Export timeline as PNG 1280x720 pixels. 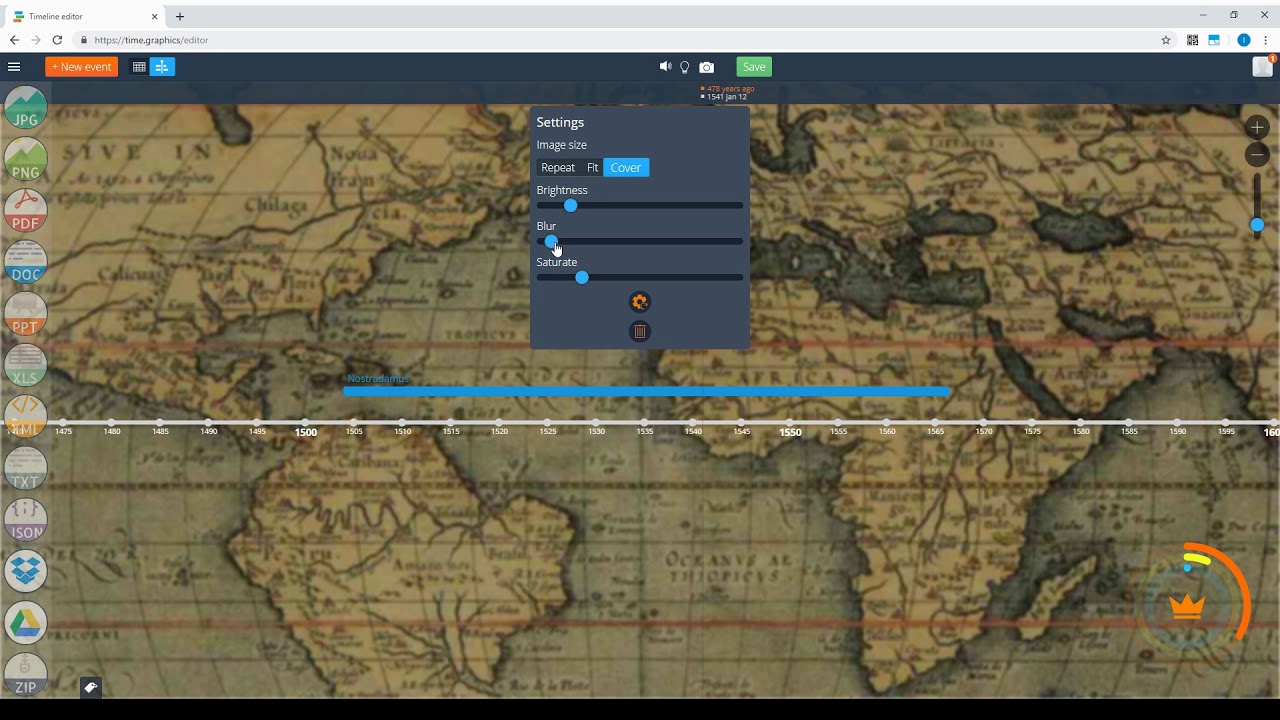[x=26, y=160]
